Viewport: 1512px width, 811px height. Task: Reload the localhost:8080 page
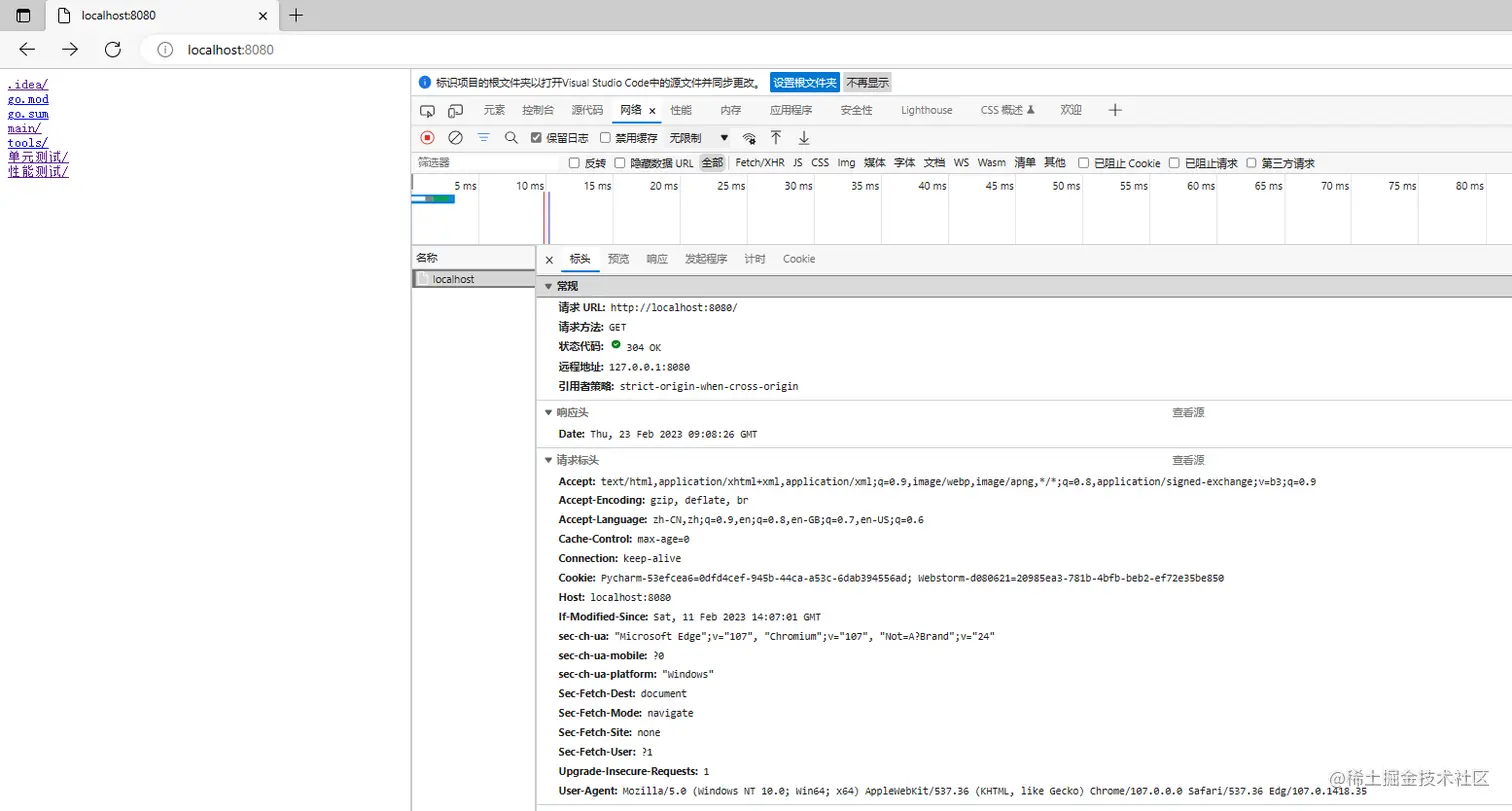[x=113, y=49]
